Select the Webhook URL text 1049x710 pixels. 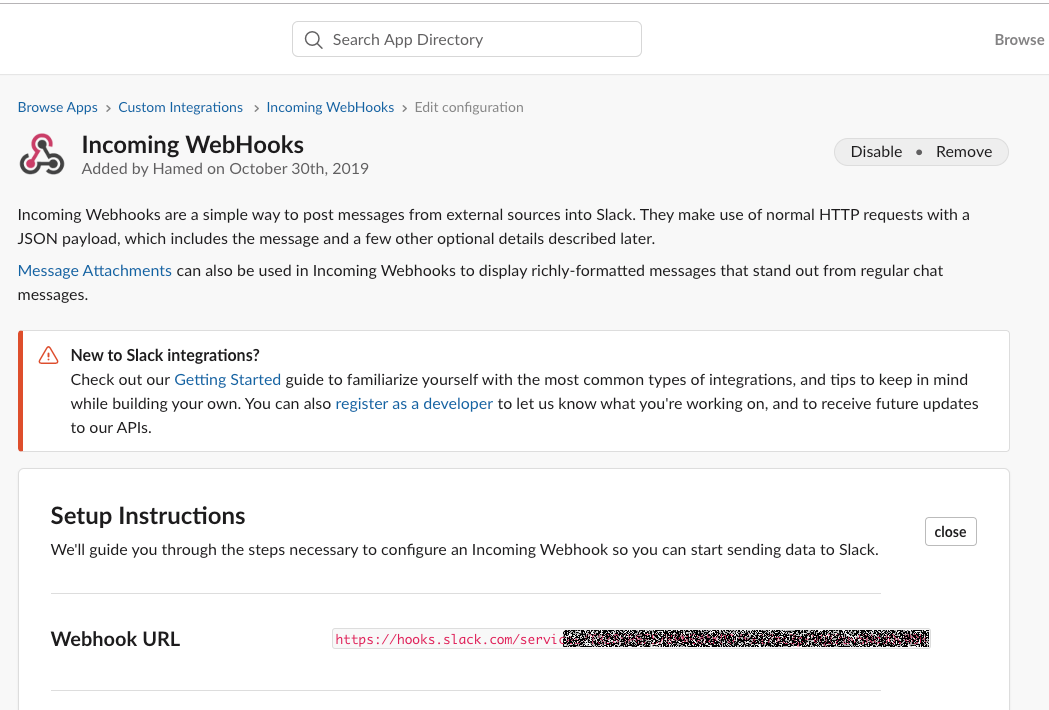point(630,638)
